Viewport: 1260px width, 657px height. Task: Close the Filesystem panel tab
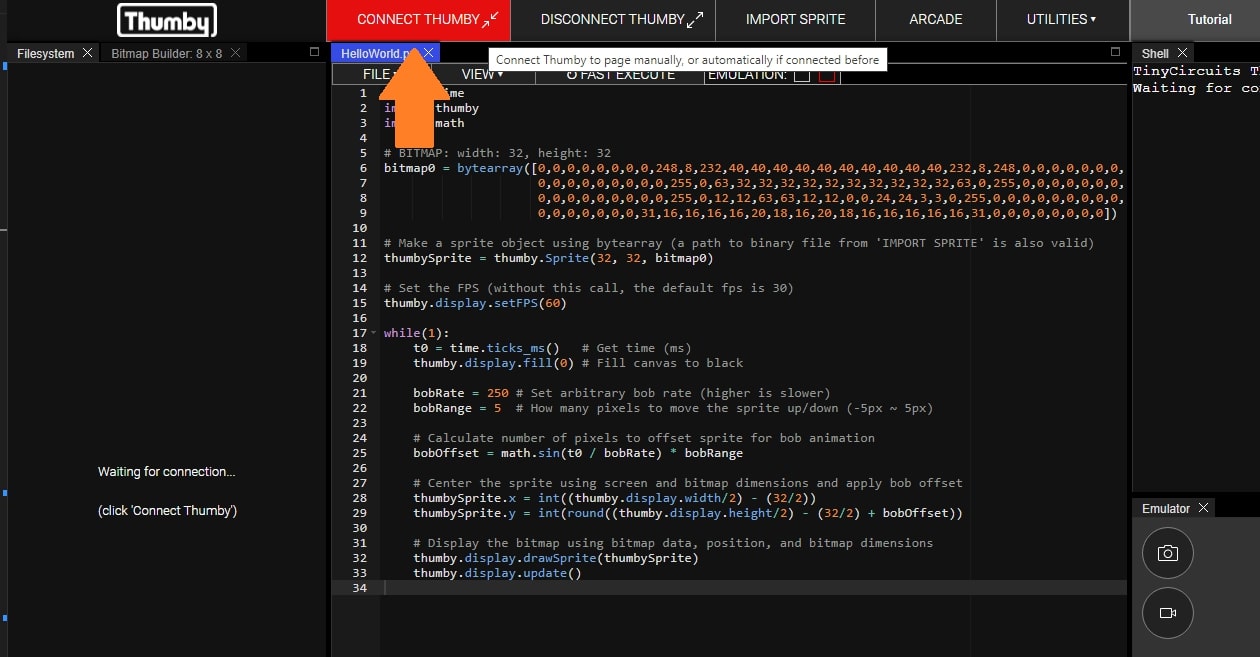tap(87, 53)
